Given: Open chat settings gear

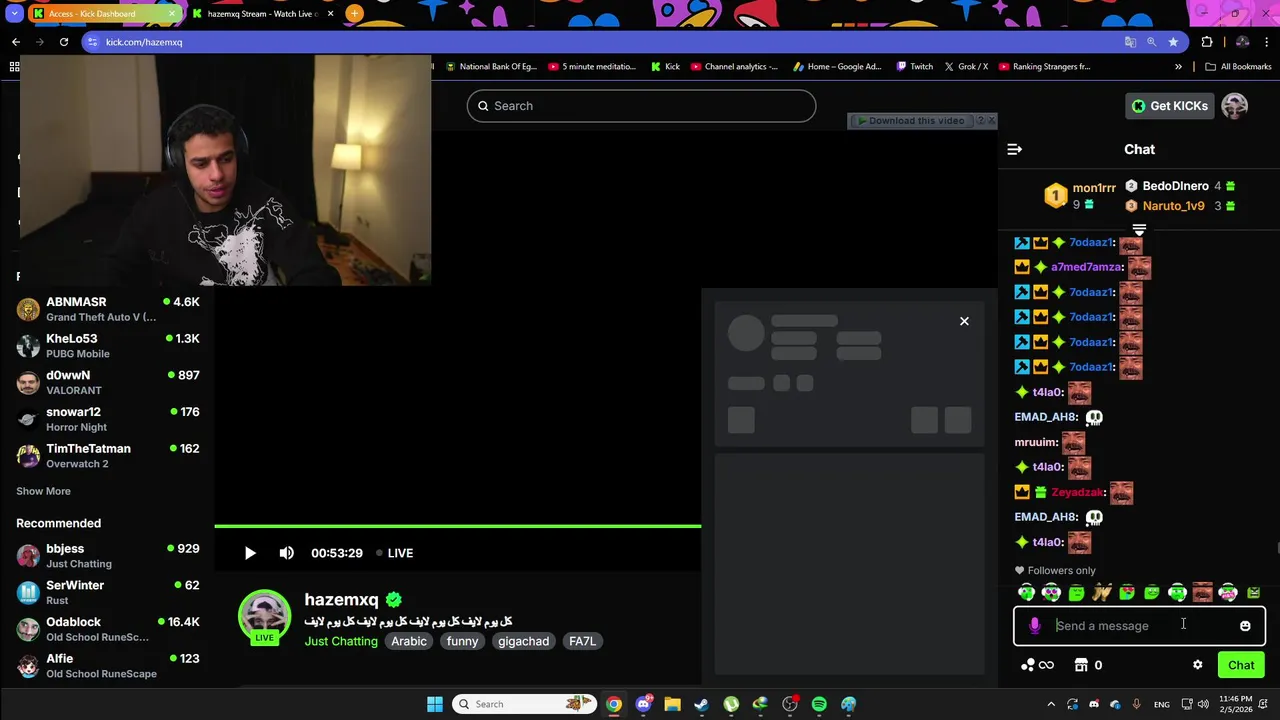Looking at the screenshot, I should coord(1197,665).
